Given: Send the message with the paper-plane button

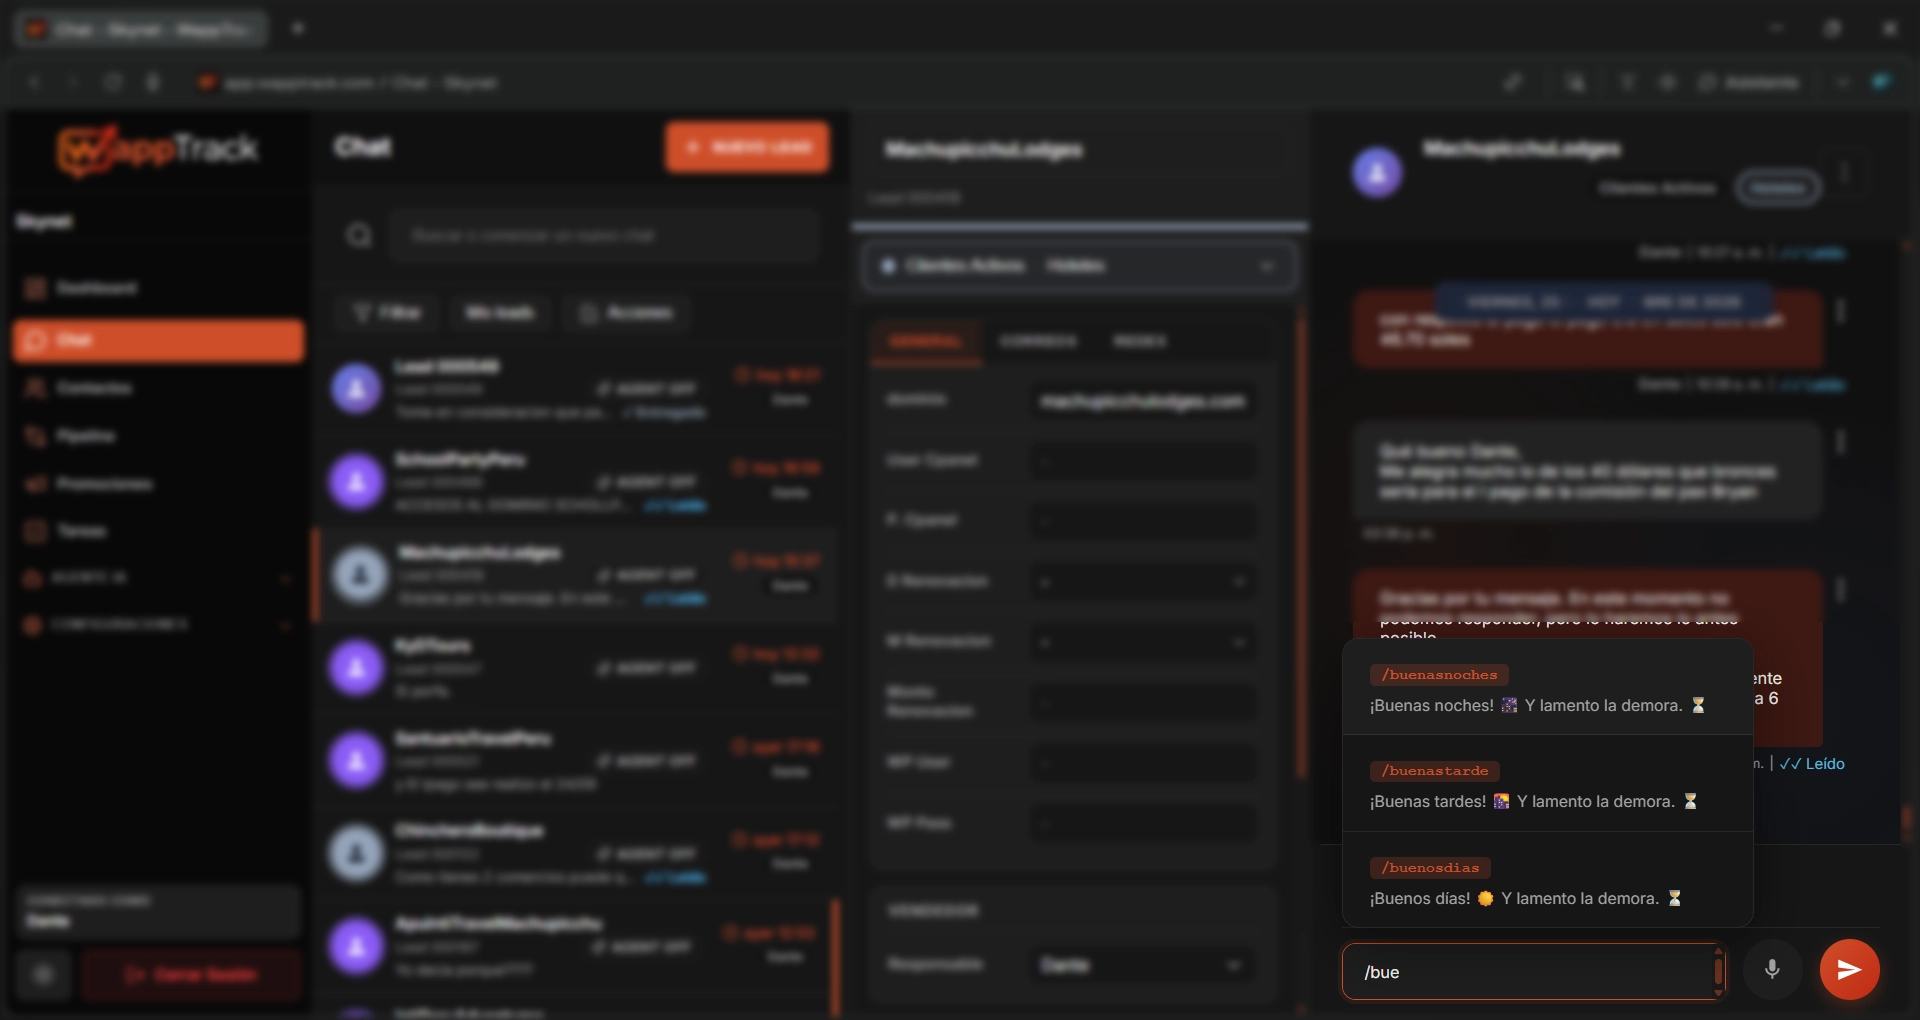Looking at the screenshot, I should pyautogui.click(x=1849, y=969).
